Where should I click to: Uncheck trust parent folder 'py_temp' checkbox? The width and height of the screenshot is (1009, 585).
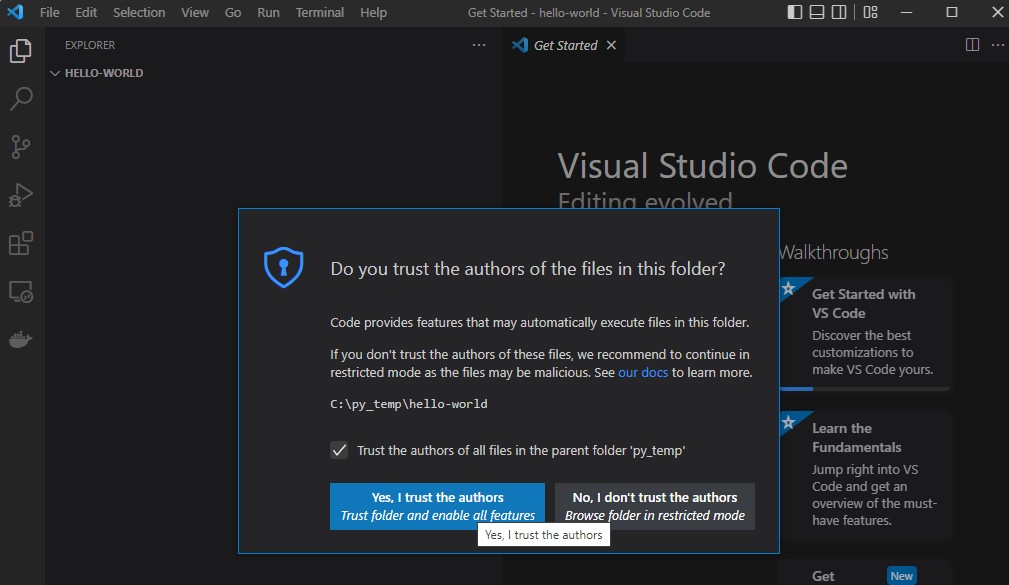point(340,450)
